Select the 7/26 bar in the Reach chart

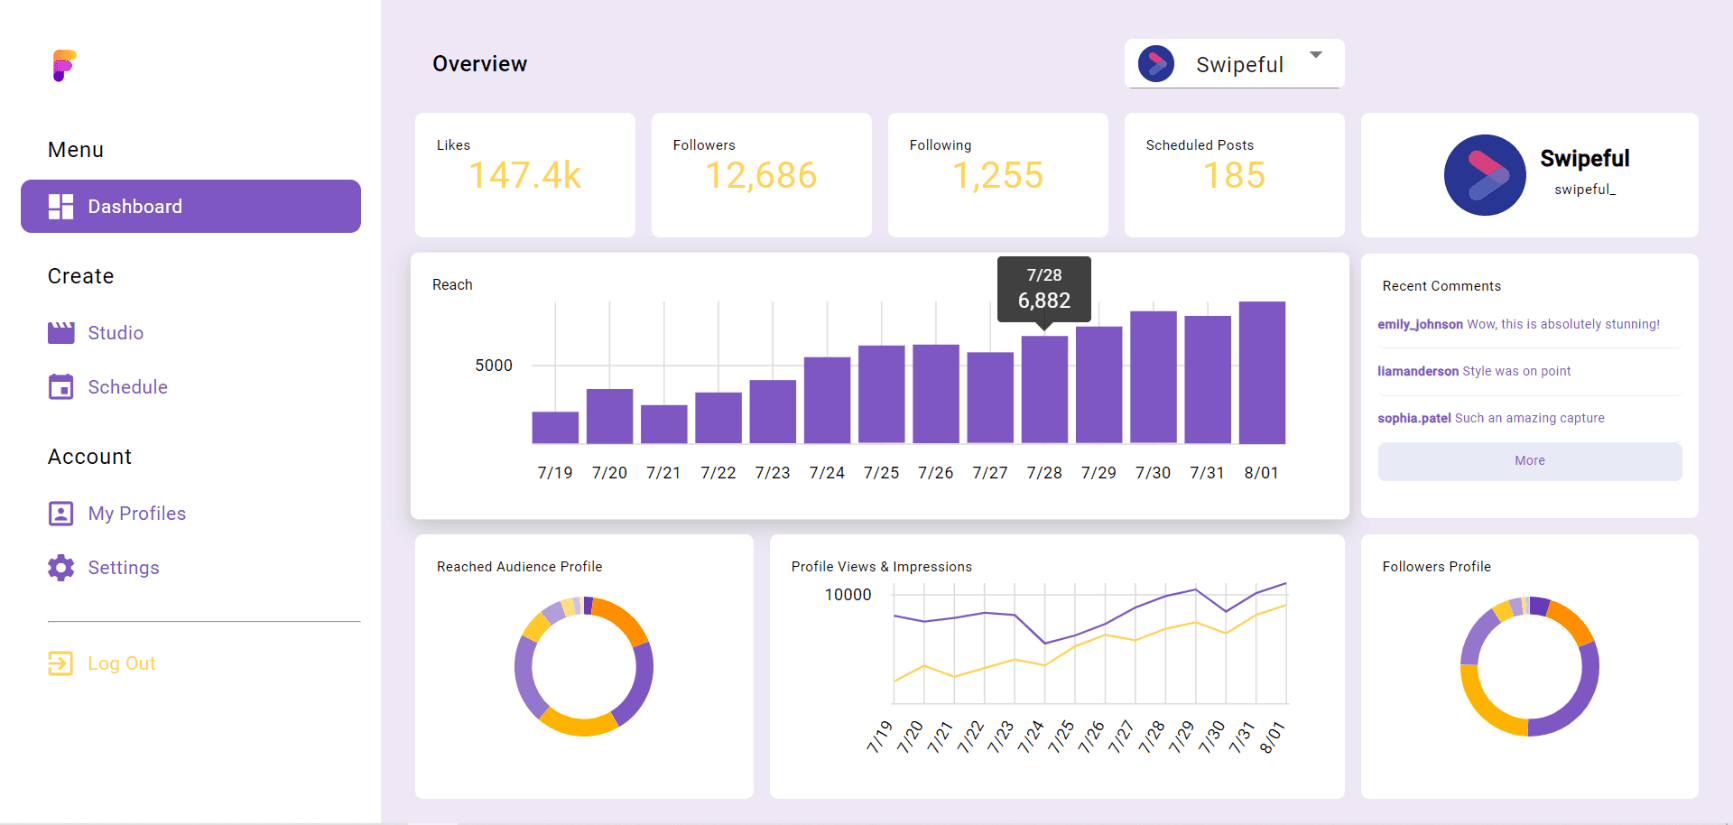pyautogui.click(x=936, y=394)
